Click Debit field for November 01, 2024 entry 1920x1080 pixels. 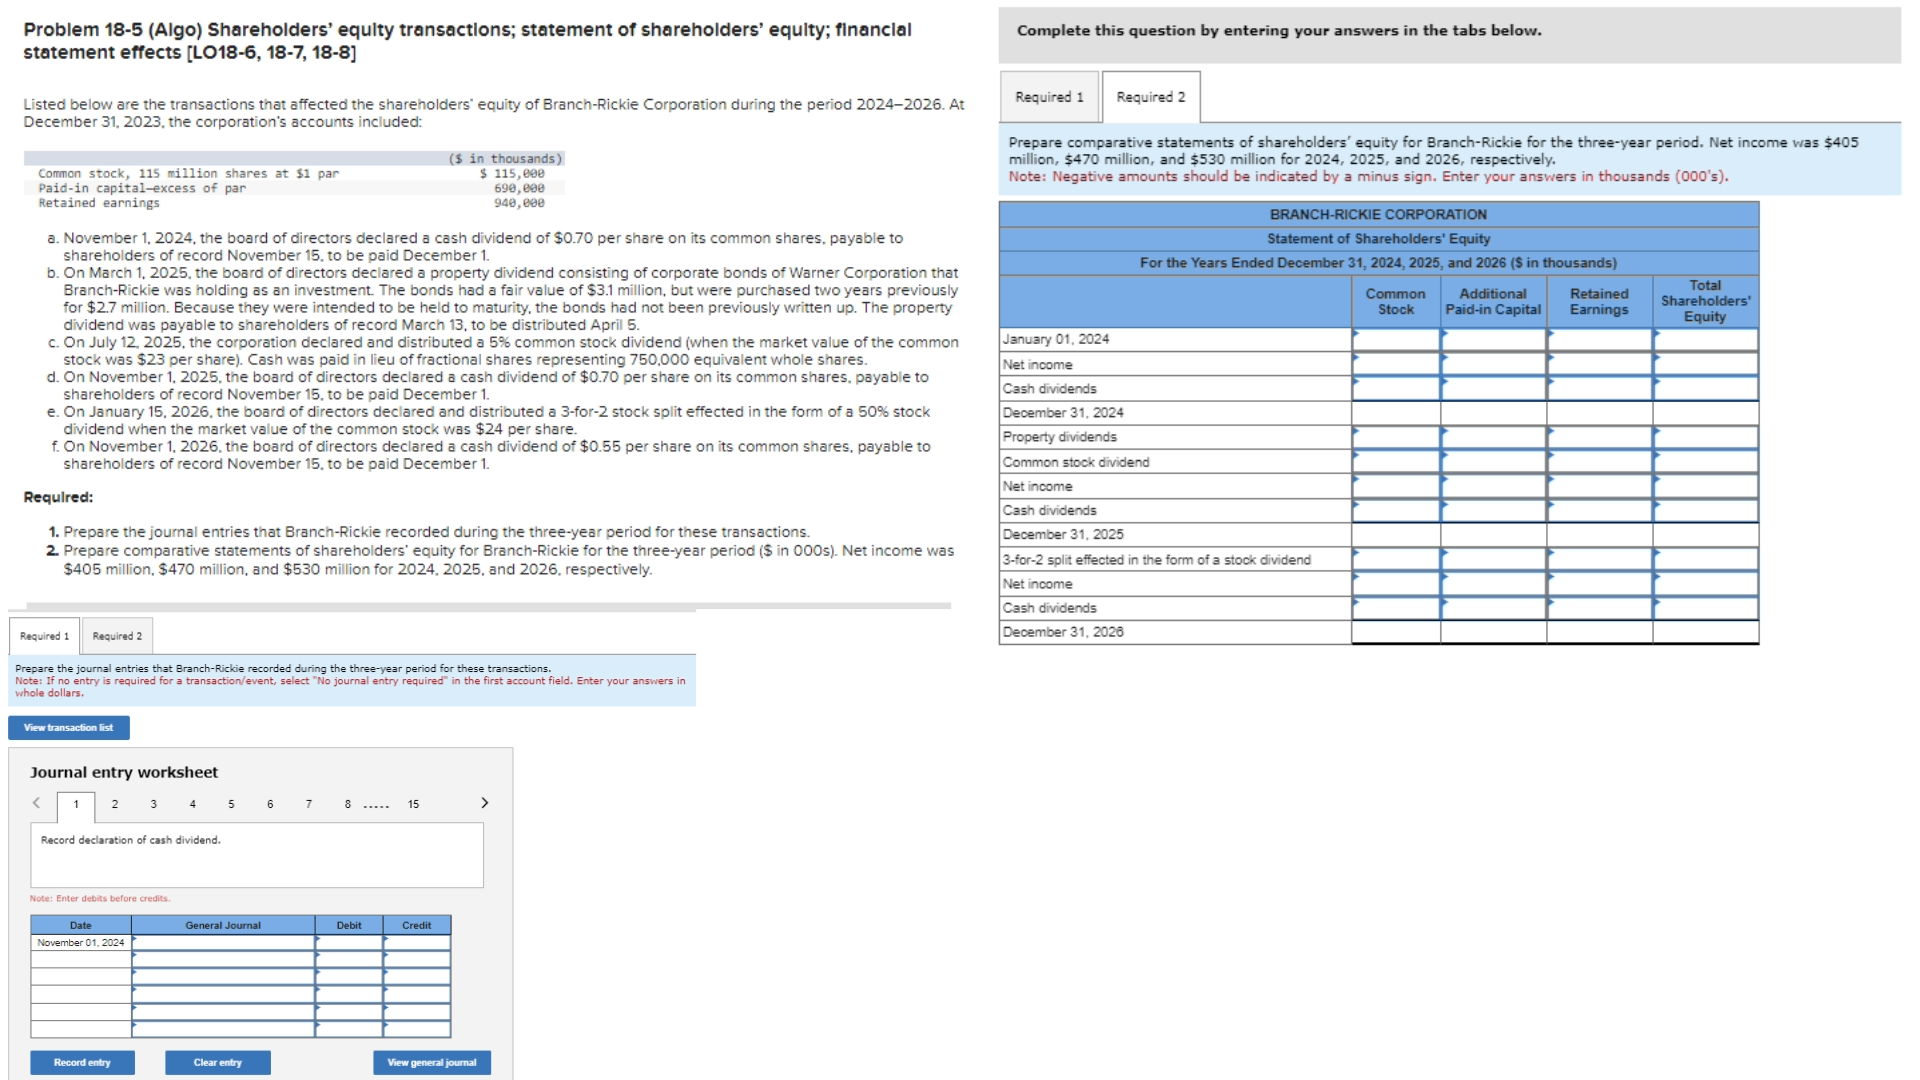348,941
